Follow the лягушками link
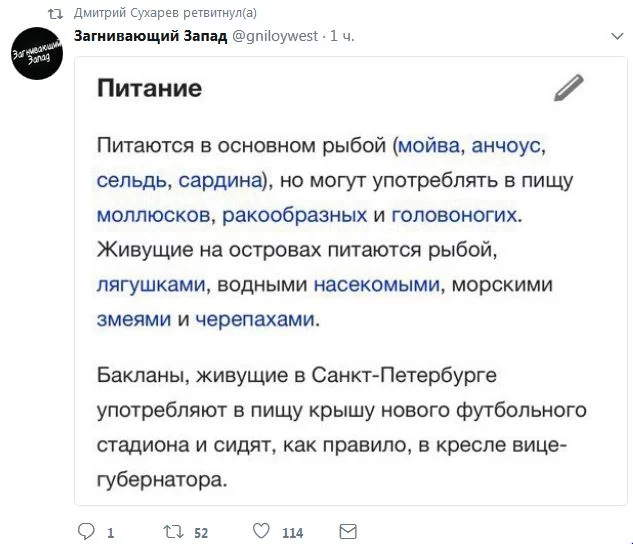 point(151,285)
